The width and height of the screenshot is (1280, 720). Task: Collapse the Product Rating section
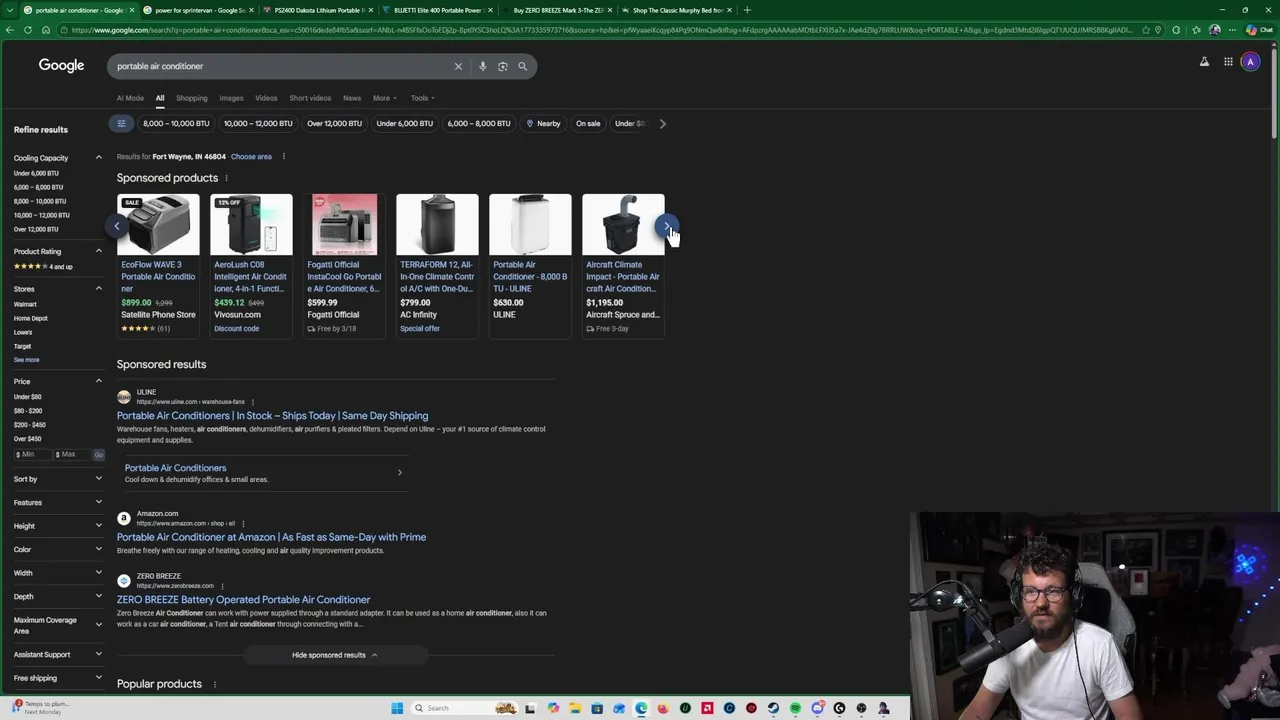pos(98,251)
